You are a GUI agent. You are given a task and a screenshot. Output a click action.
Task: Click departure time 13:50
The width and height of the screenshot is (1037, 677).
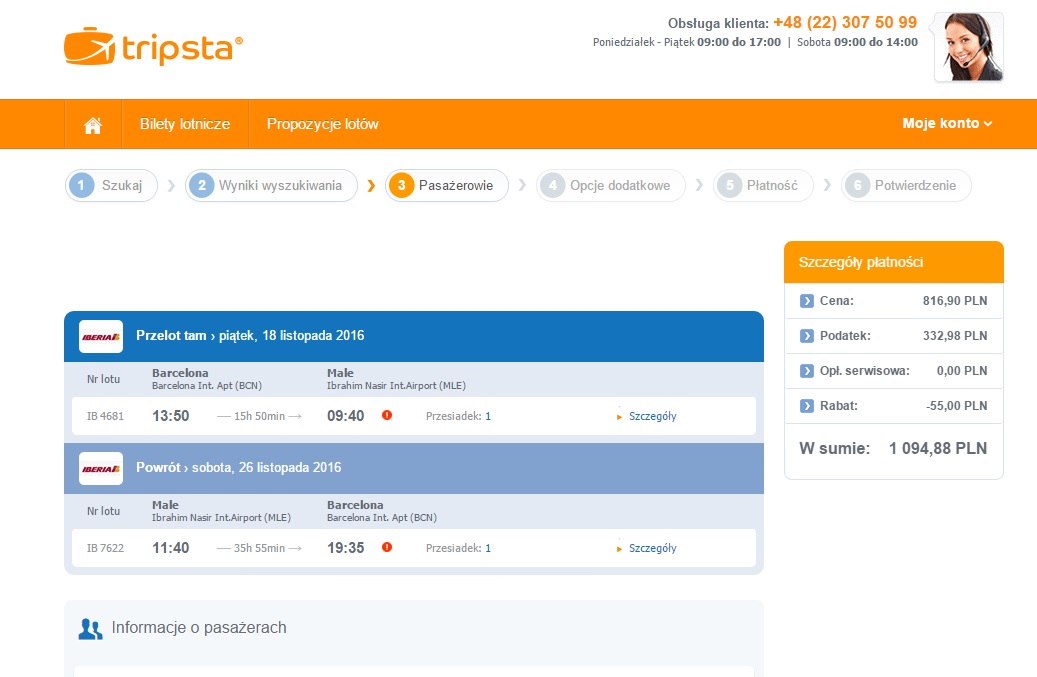click(171, 416)
